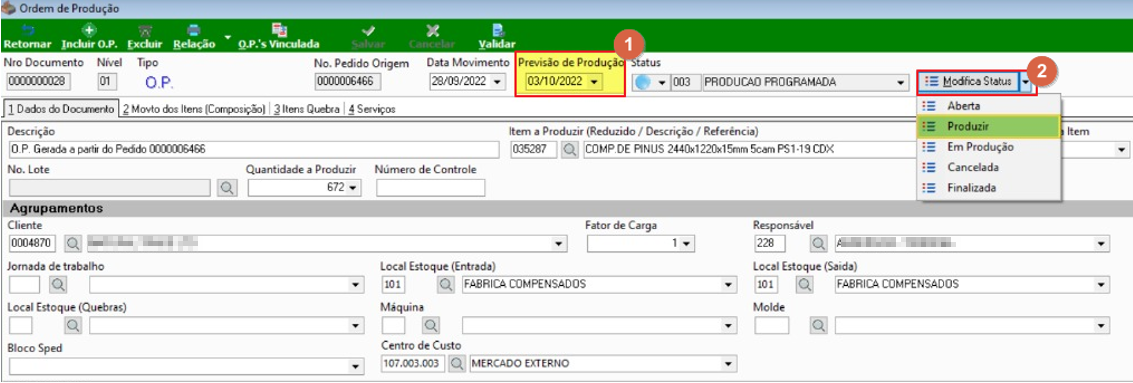Click search icon for Molde
Viewport: 1133px width, 383px height.
818,325
